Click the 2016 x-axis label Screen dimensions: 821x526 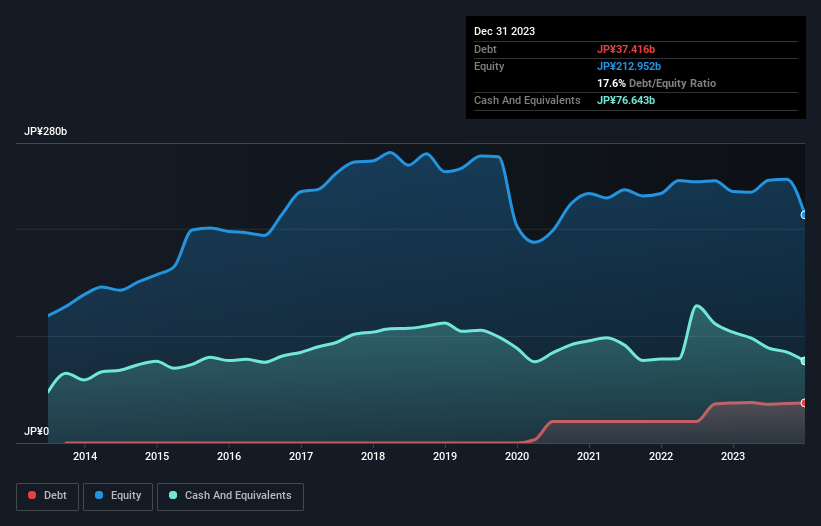229,456
